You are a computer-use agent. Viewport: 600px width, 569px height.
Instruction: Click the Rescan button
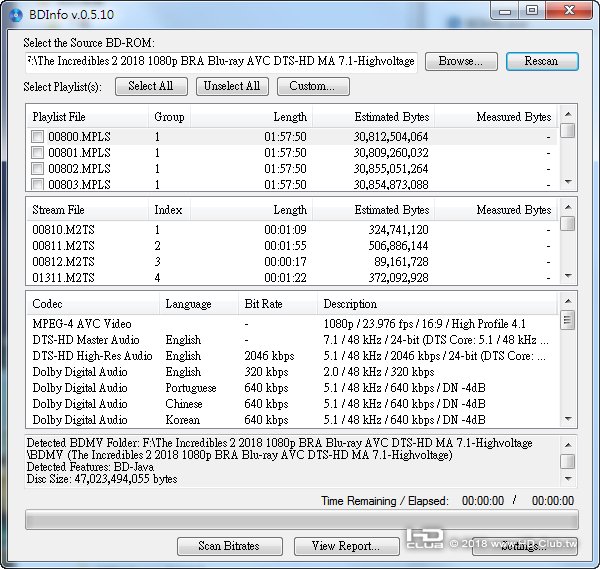coord(542,61)
